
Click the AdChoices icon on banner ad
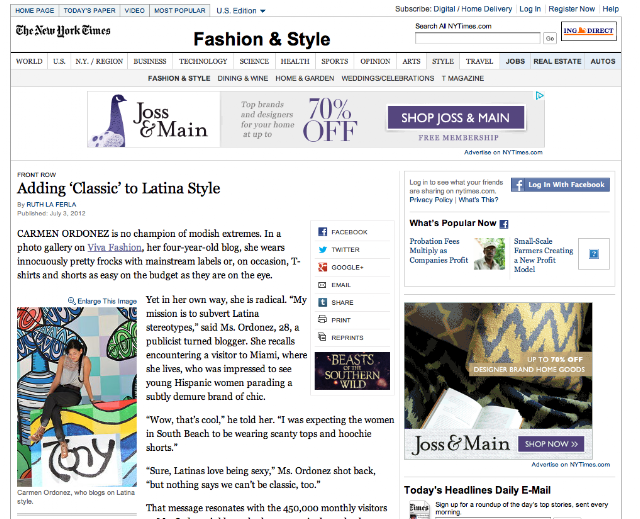[x=540, y=95]
